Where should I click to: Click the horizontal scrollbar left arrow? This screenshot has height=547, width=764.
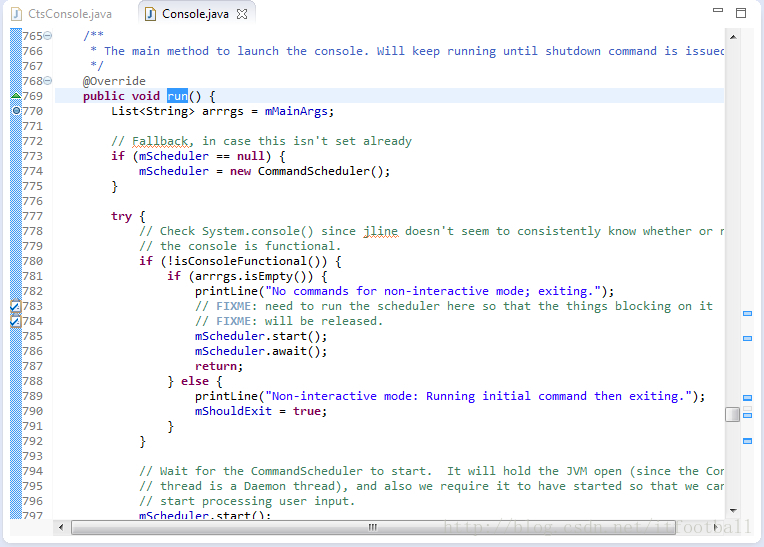click(x=61, y=527)
